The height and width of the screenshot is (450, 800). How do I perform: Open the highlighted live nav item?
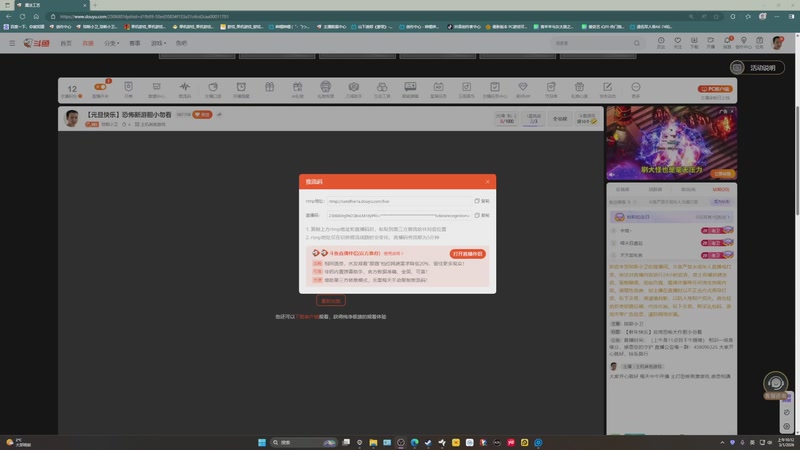point(88,43)
